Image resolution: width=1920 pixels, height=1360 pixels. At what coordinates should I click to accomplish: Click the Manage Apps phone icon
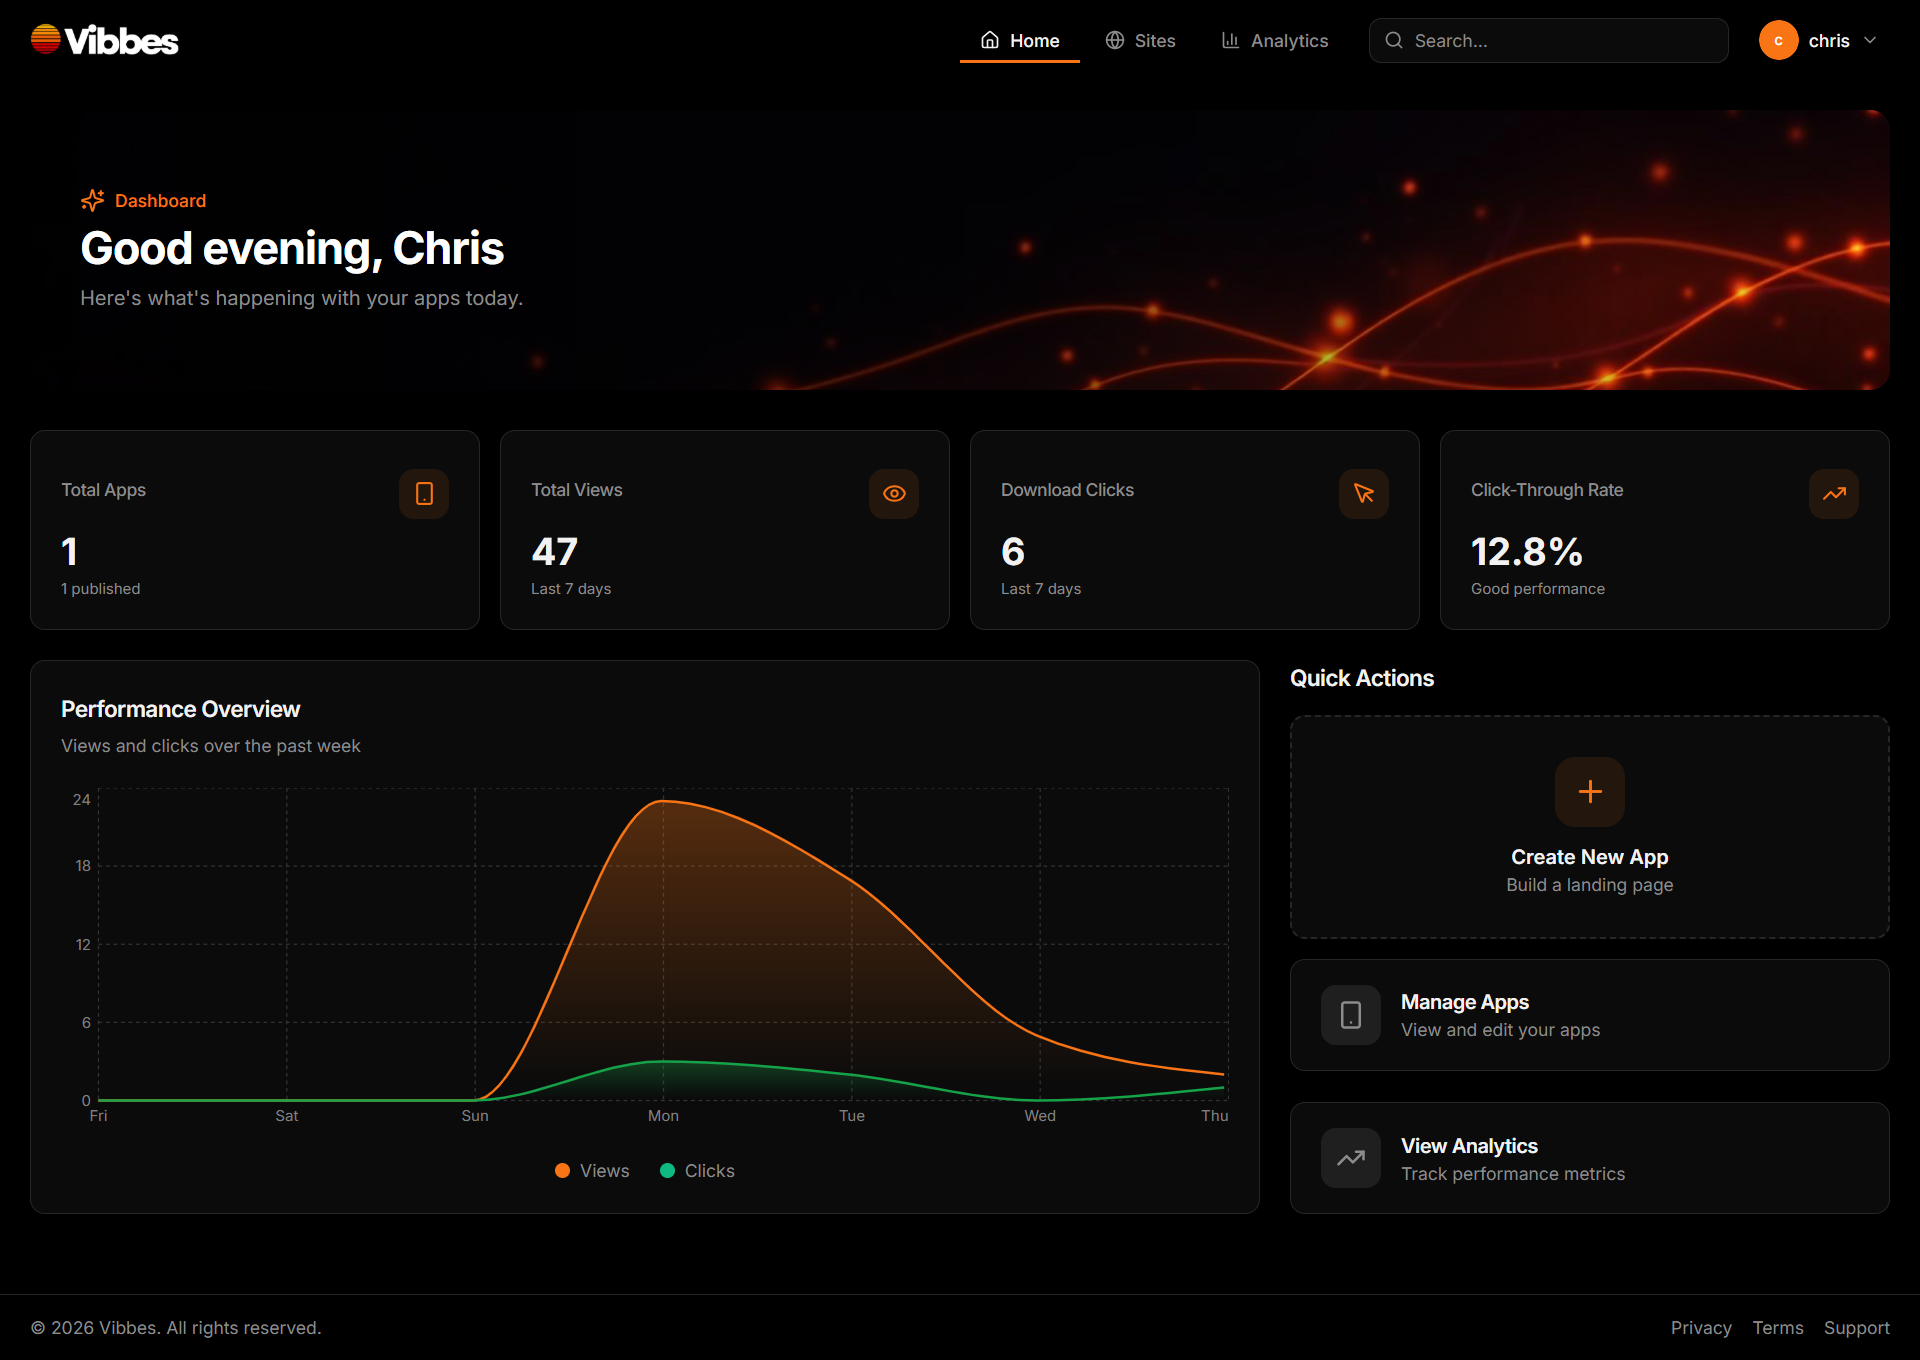pyautogui.click(x=1351, y=1015)
